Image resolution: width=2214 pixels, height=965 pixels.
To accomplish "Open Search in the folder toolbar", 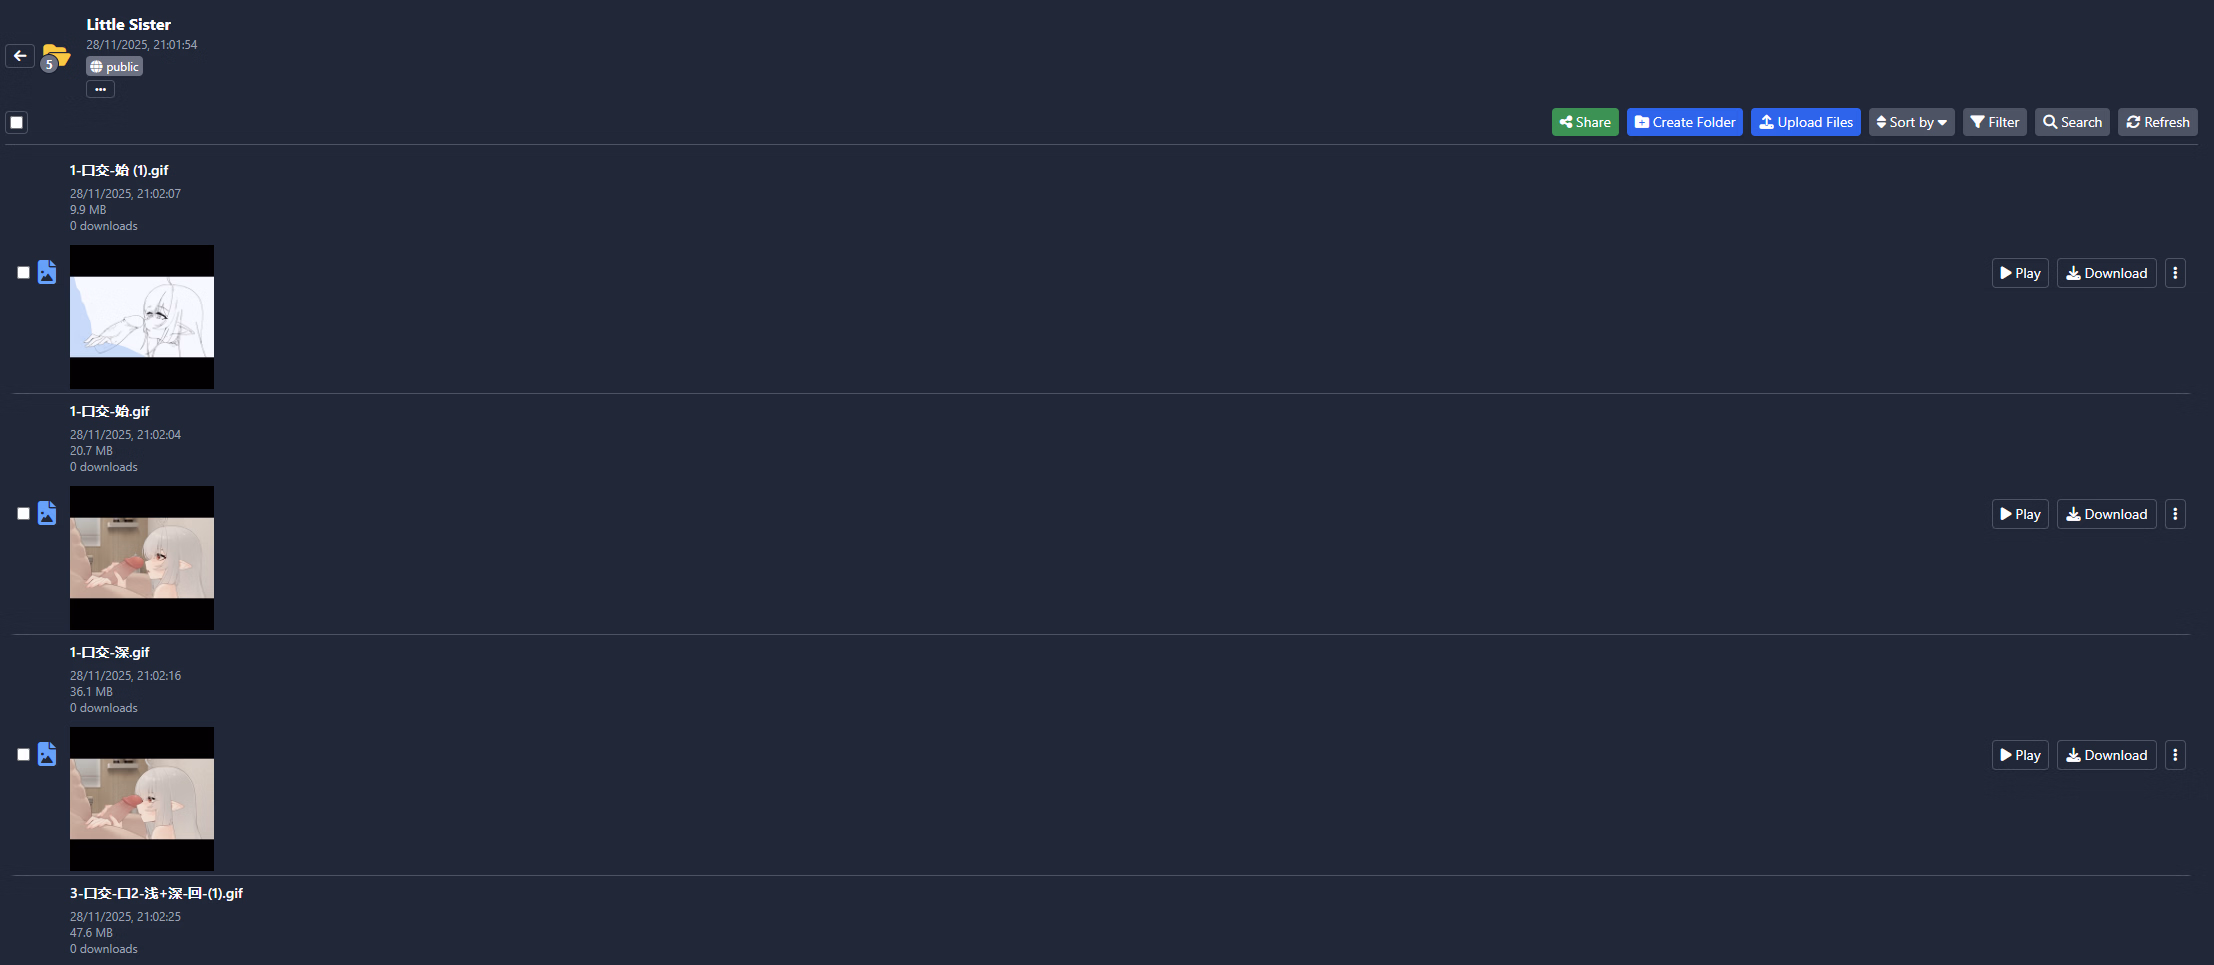I will tap(2072, 122).
